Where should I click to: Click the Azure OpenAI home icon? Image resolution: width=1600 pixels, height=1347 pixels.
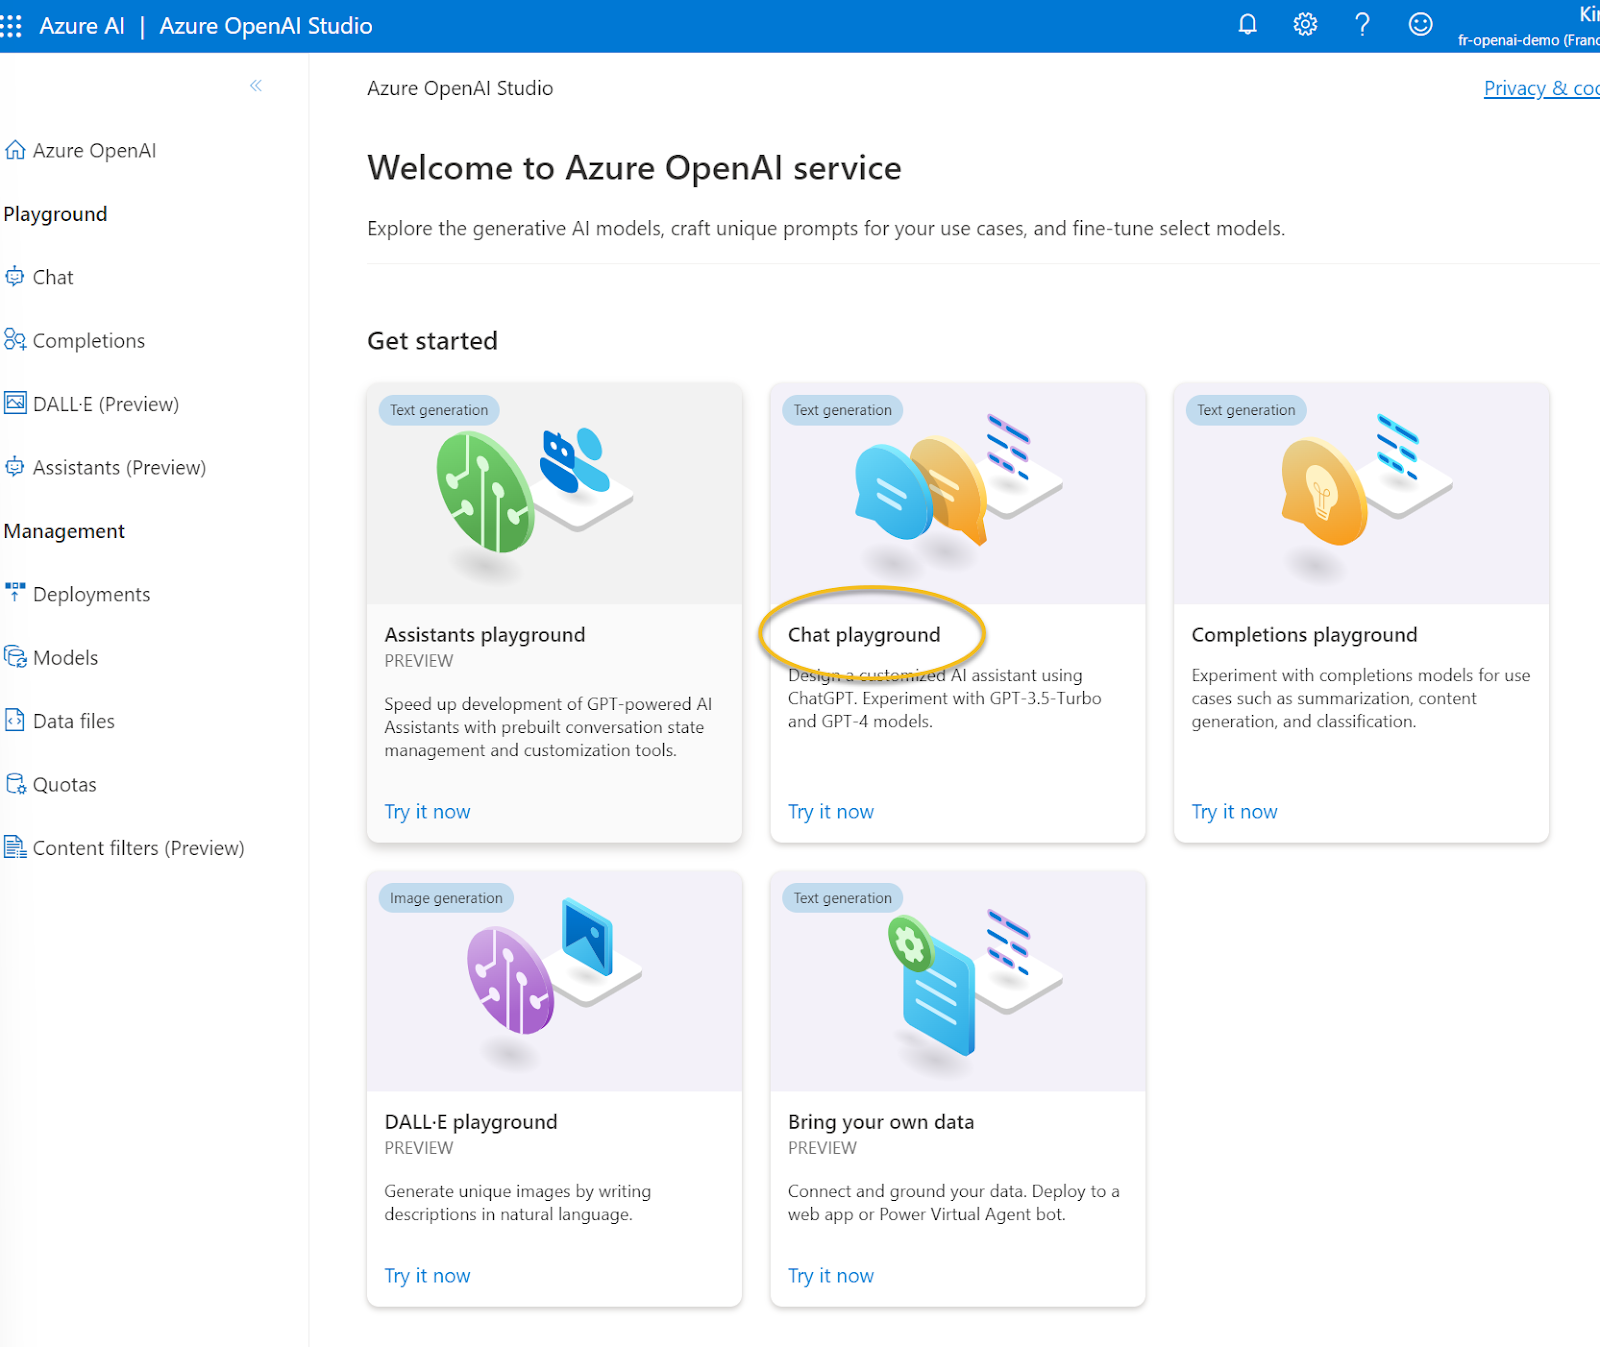click(15, 150)
